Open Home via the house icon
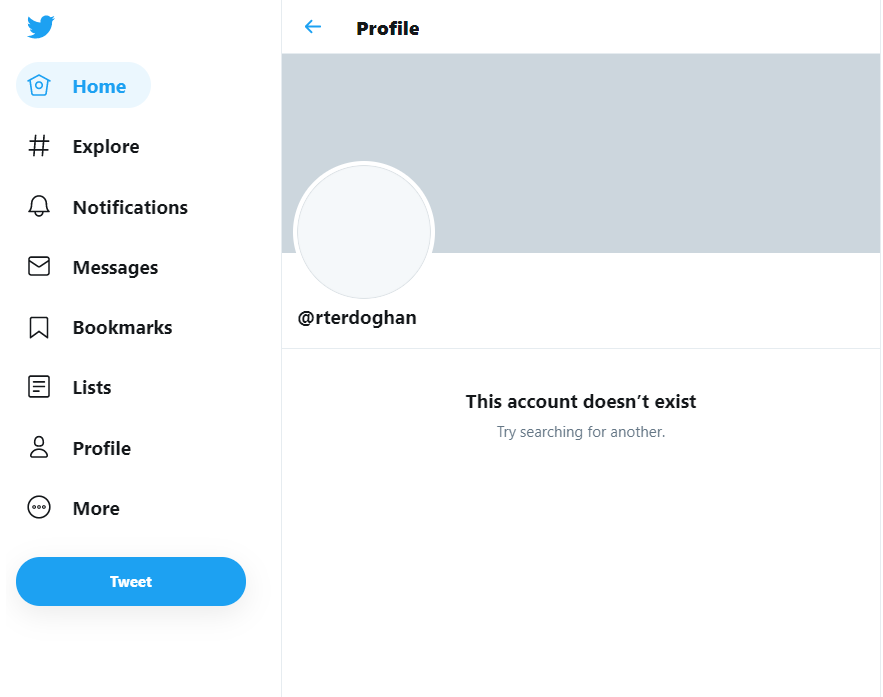The width and height of the screenshot is (883, 697). click(39, 86)
